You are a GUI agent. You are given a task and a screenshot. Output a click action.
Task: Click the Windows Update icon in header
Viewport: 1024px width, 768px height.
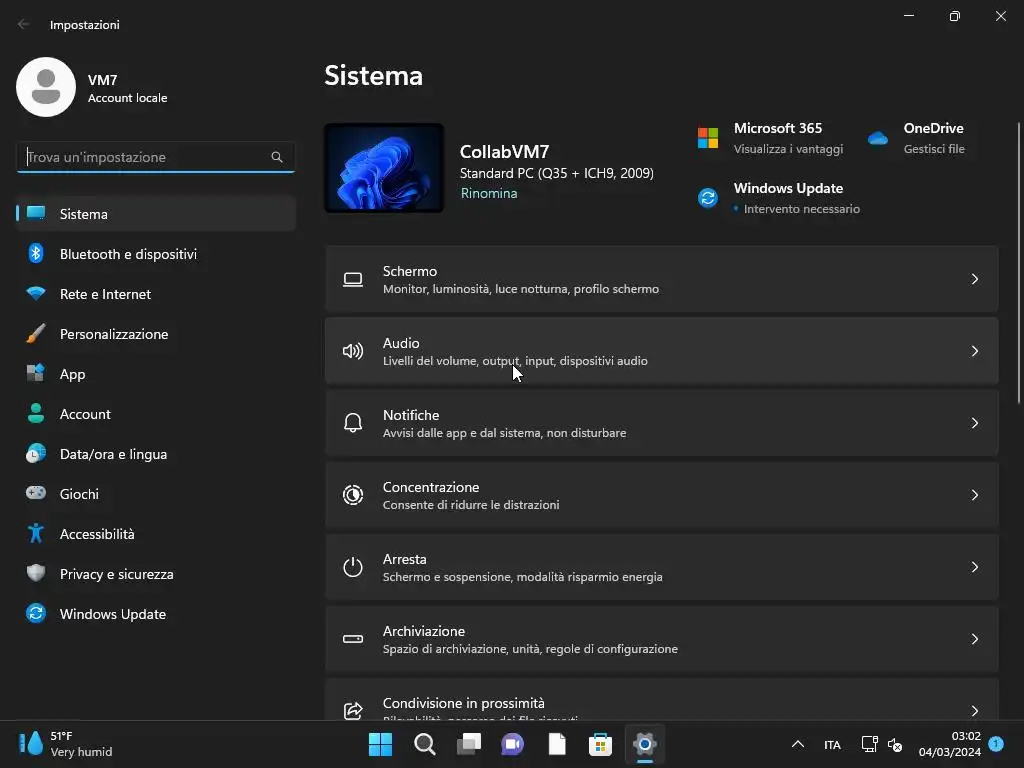pyautogui.click(x=708, y=197)
